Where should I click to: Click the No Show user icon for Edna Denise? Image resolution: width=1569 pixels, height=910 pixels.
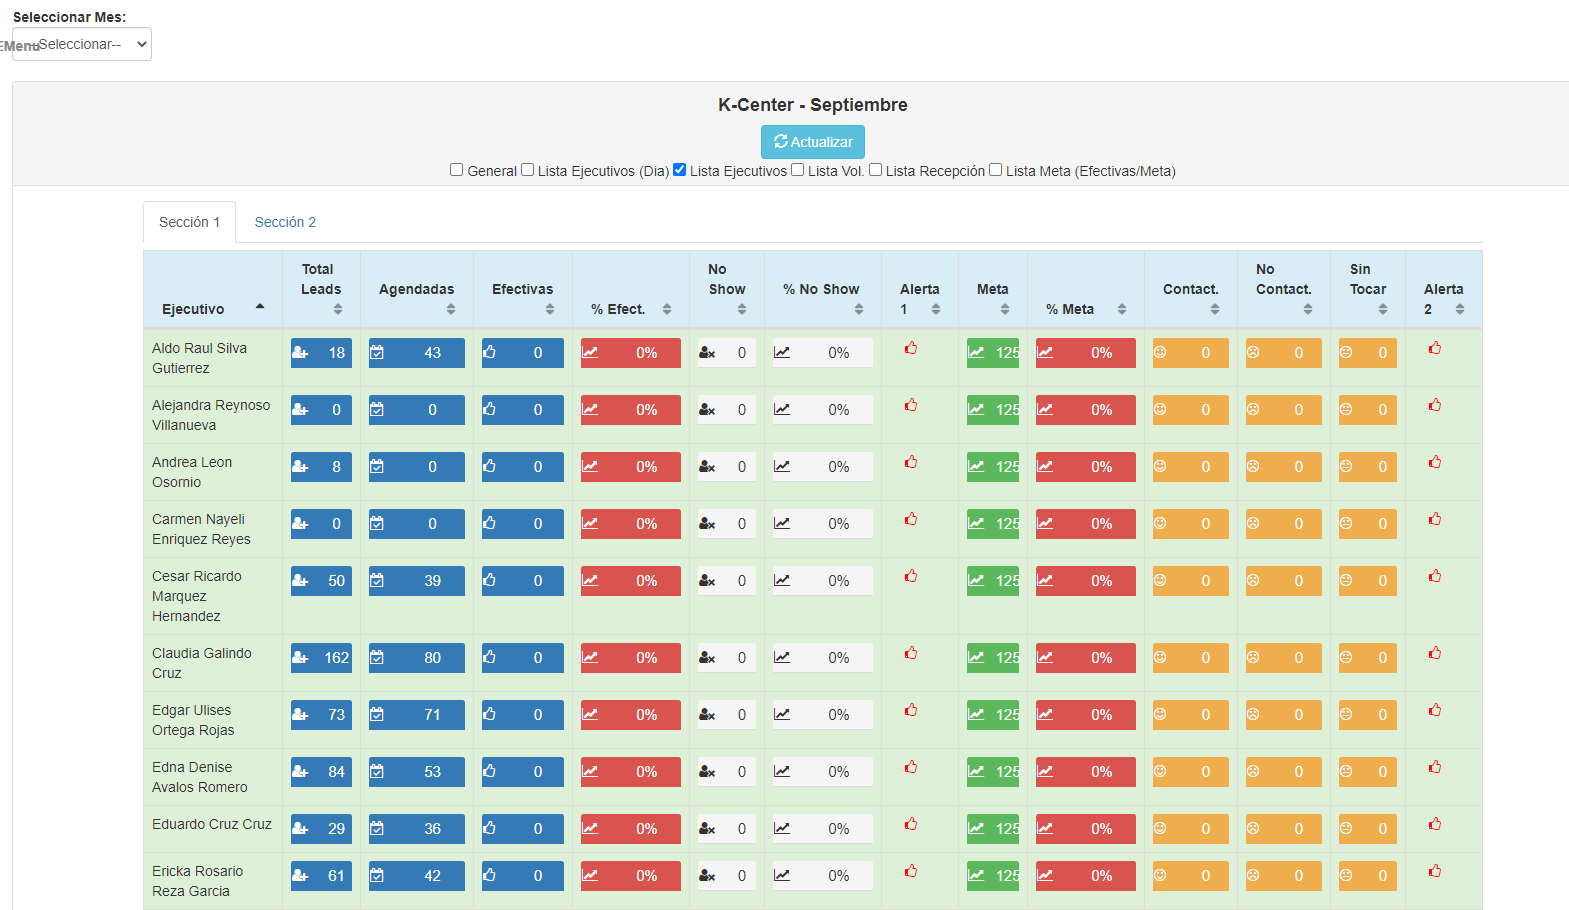point(707,771)
